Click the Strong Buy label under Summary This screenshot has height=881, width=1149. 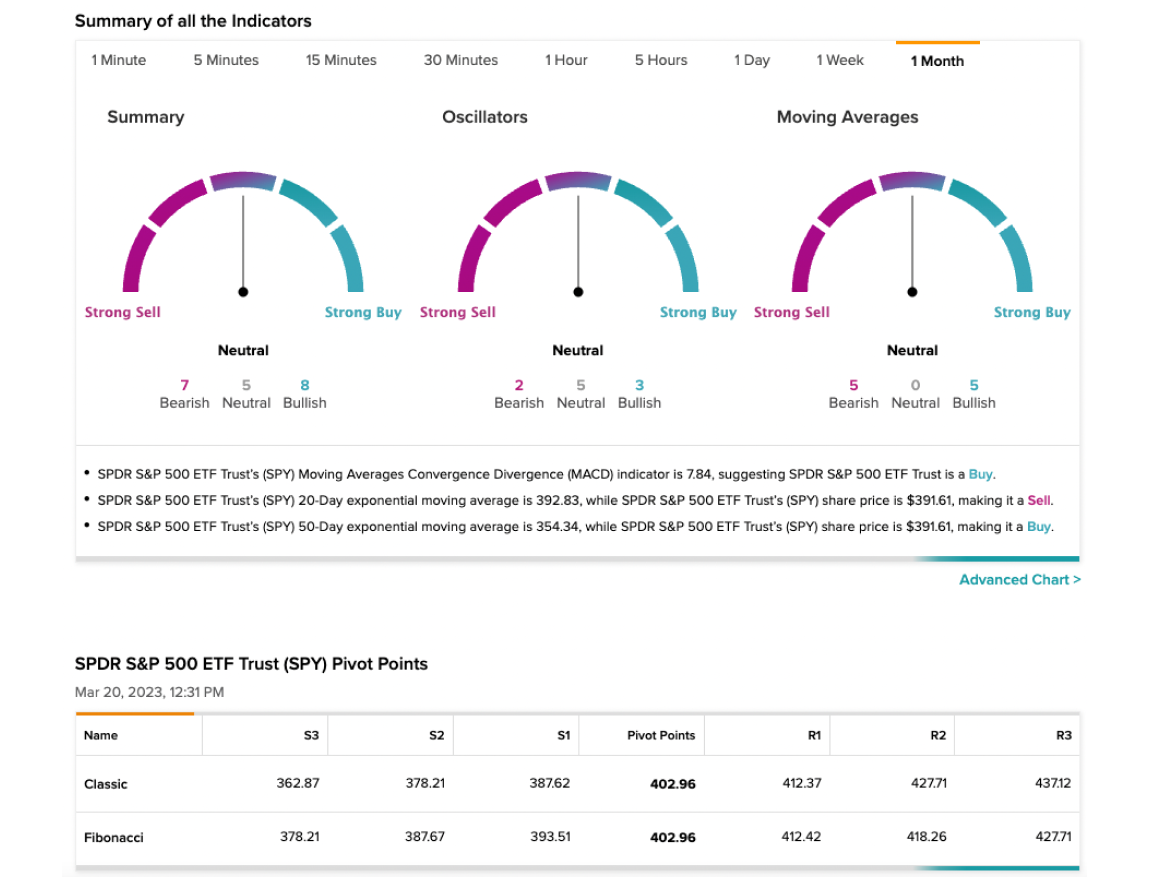363,312
